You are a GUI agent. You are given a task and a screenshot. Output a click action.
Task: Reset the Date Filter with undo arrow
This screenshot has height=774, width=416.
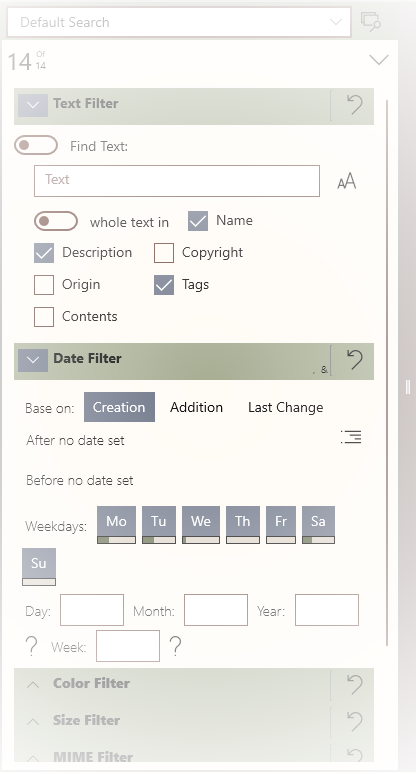[x=354, y=360]
